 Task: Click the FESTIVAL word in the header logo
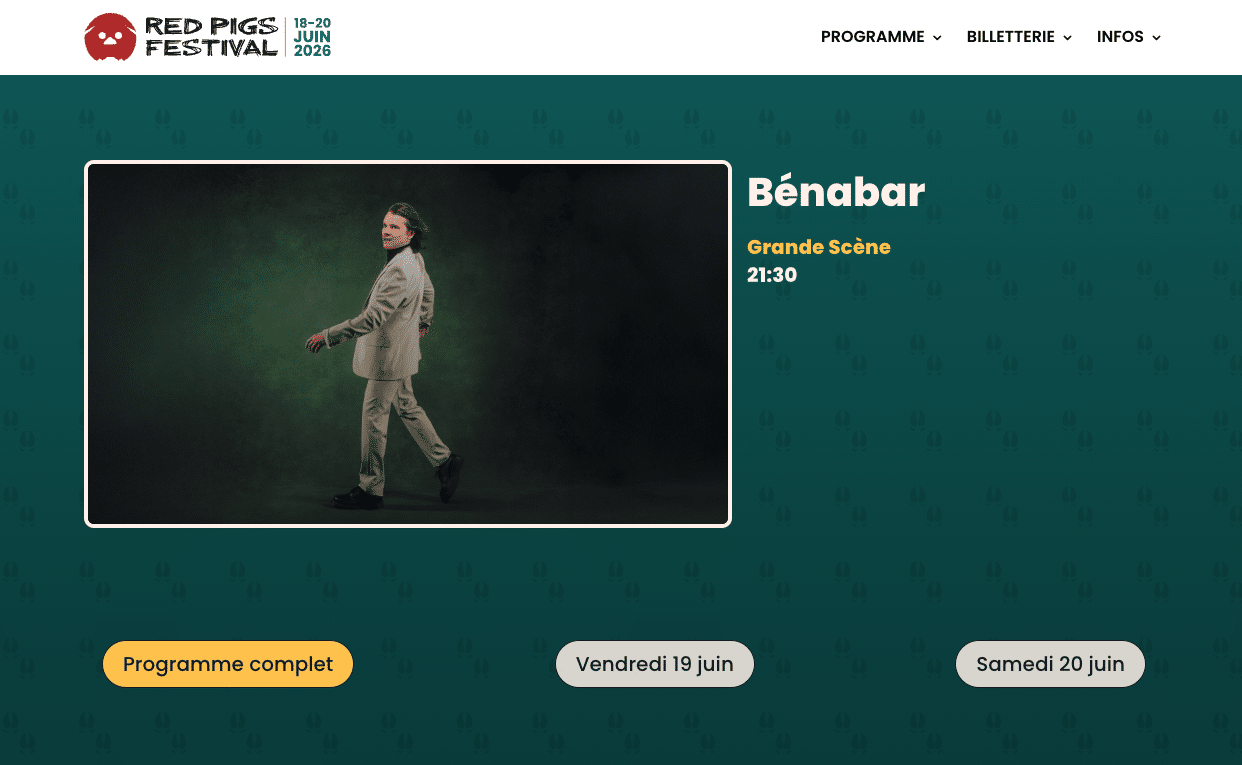211,47
